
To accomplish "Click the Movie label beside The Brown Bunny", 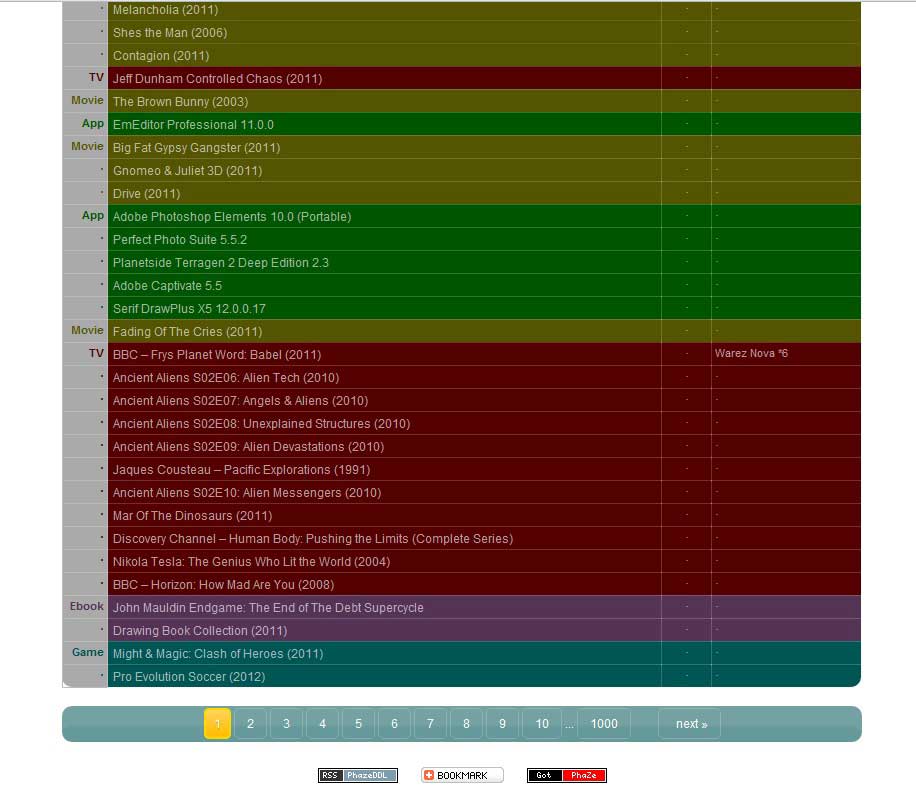I will coord(87,100).
